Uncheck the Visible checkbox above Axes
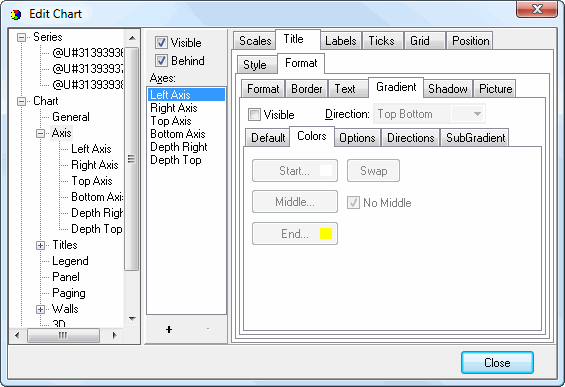 click(x=161, y=43)
